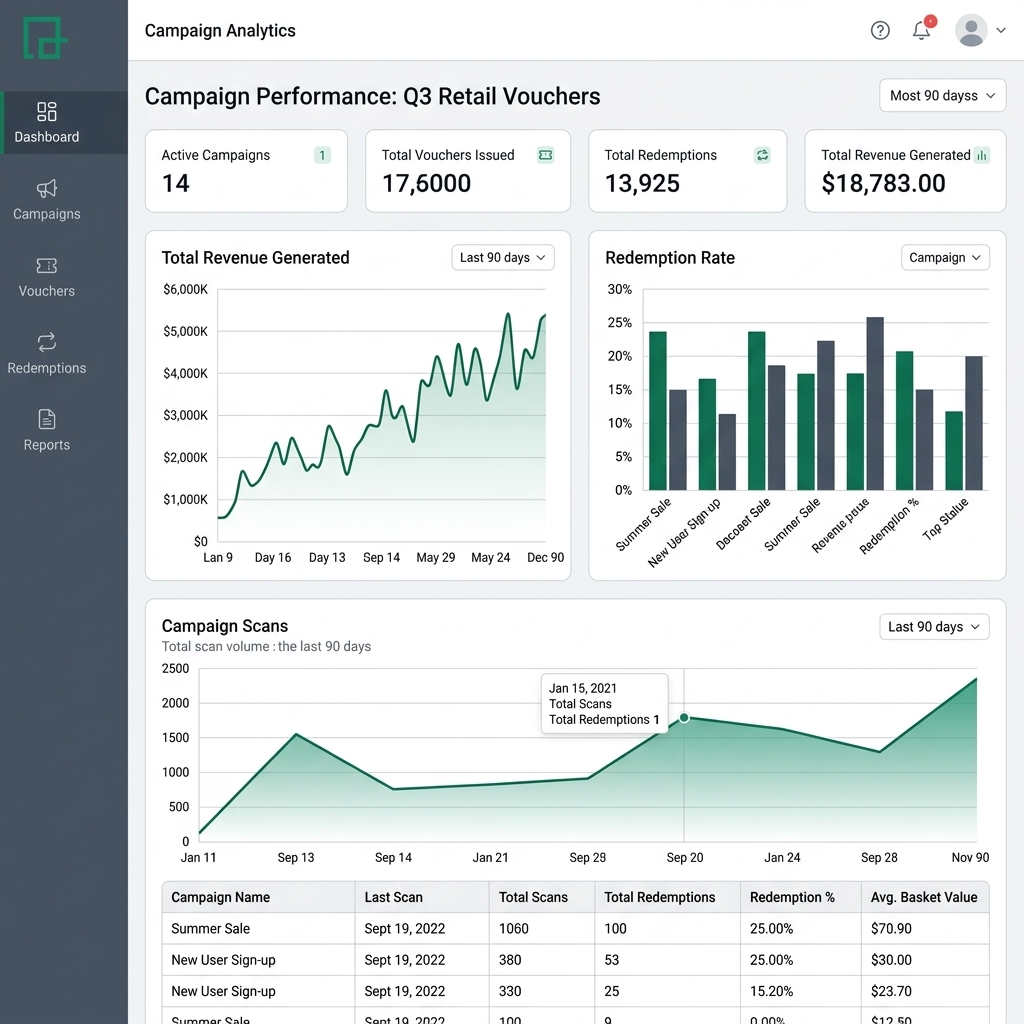Click the Vouchers ticket icon

click(x=46, y=266)
